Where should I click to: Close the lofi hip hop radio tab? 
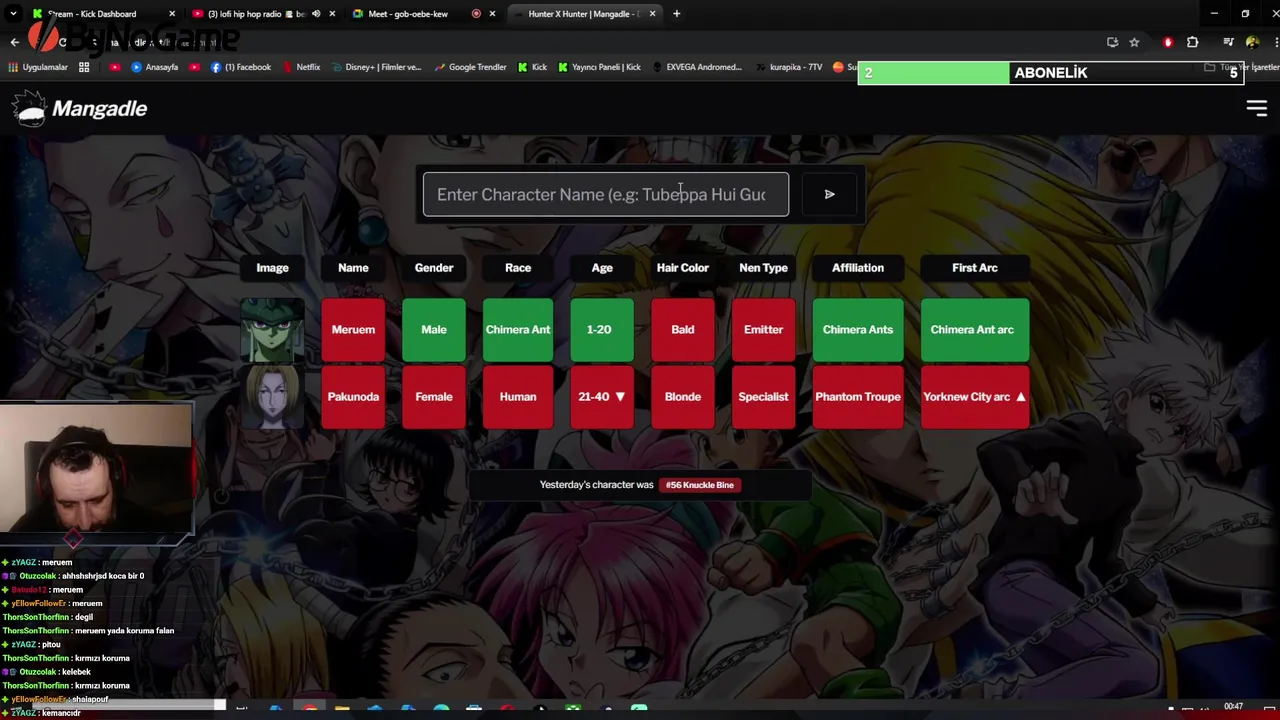point(331,14)
